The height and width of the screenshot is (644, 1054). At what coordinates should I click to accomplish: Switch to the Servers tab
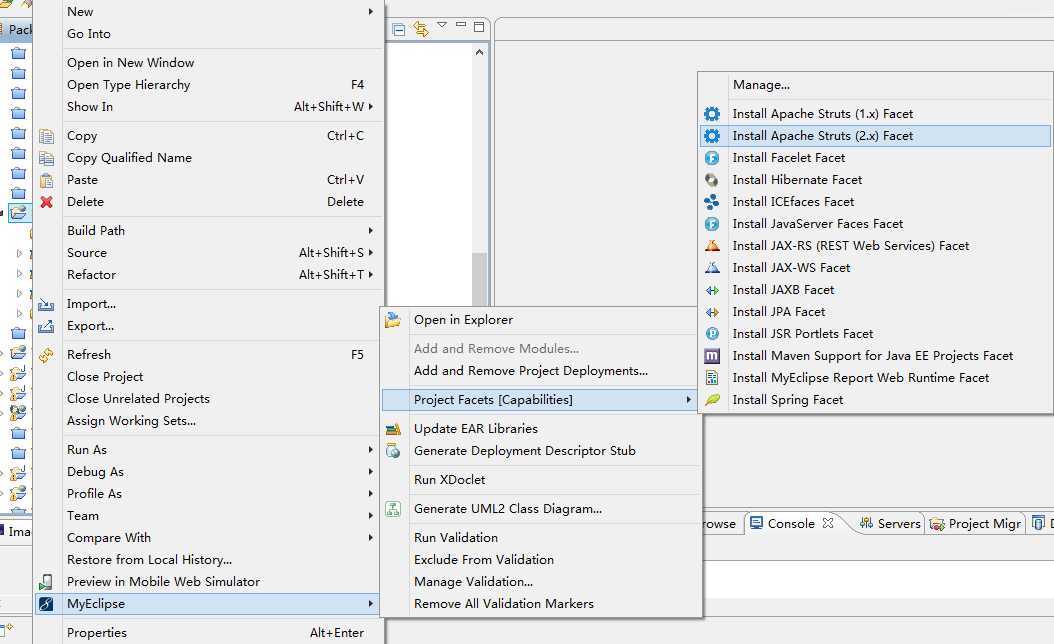890,523
